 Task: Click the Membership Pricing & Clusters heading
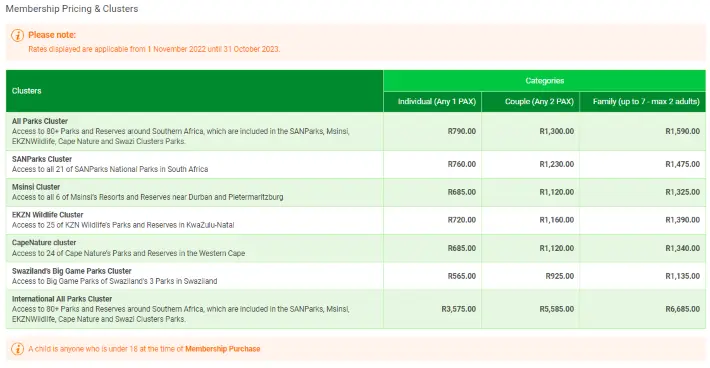click(72, 9)
